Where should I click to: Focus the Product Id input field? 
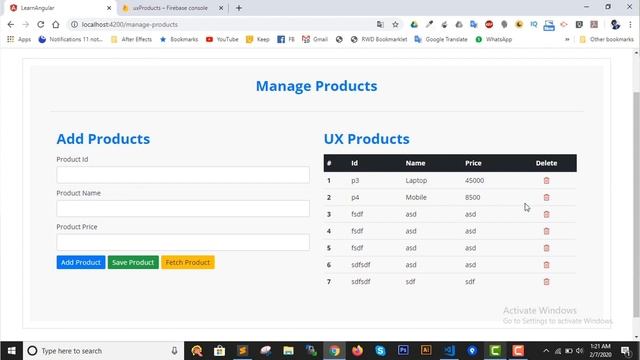[183, 175]
